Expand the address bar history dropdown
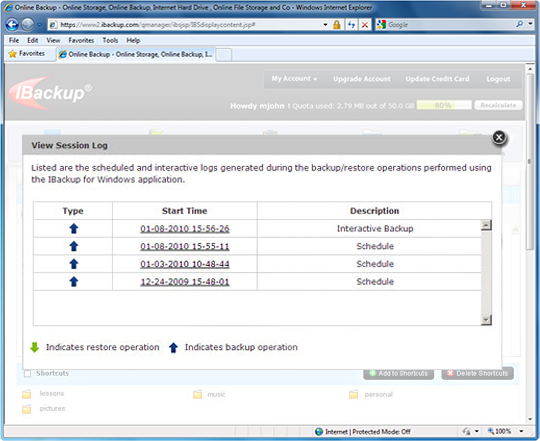 (x=325, y=25)
